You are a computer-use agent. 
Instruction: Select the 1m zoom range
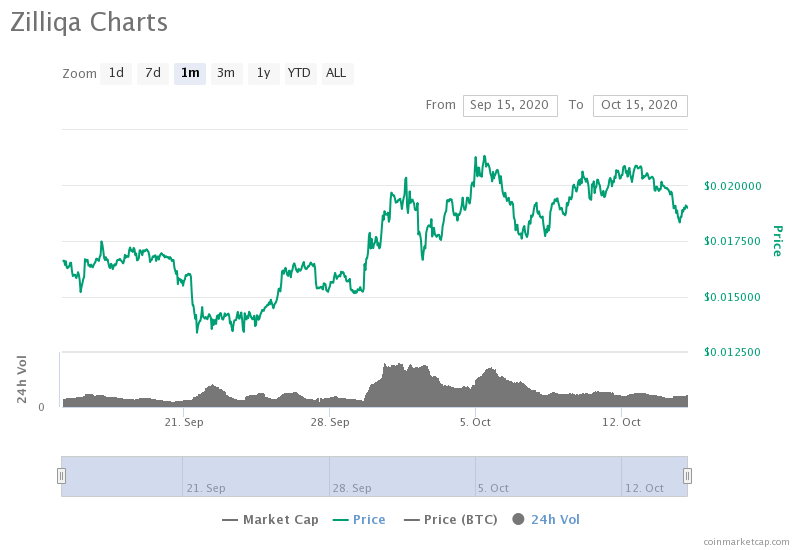click(x=190, y=73)
